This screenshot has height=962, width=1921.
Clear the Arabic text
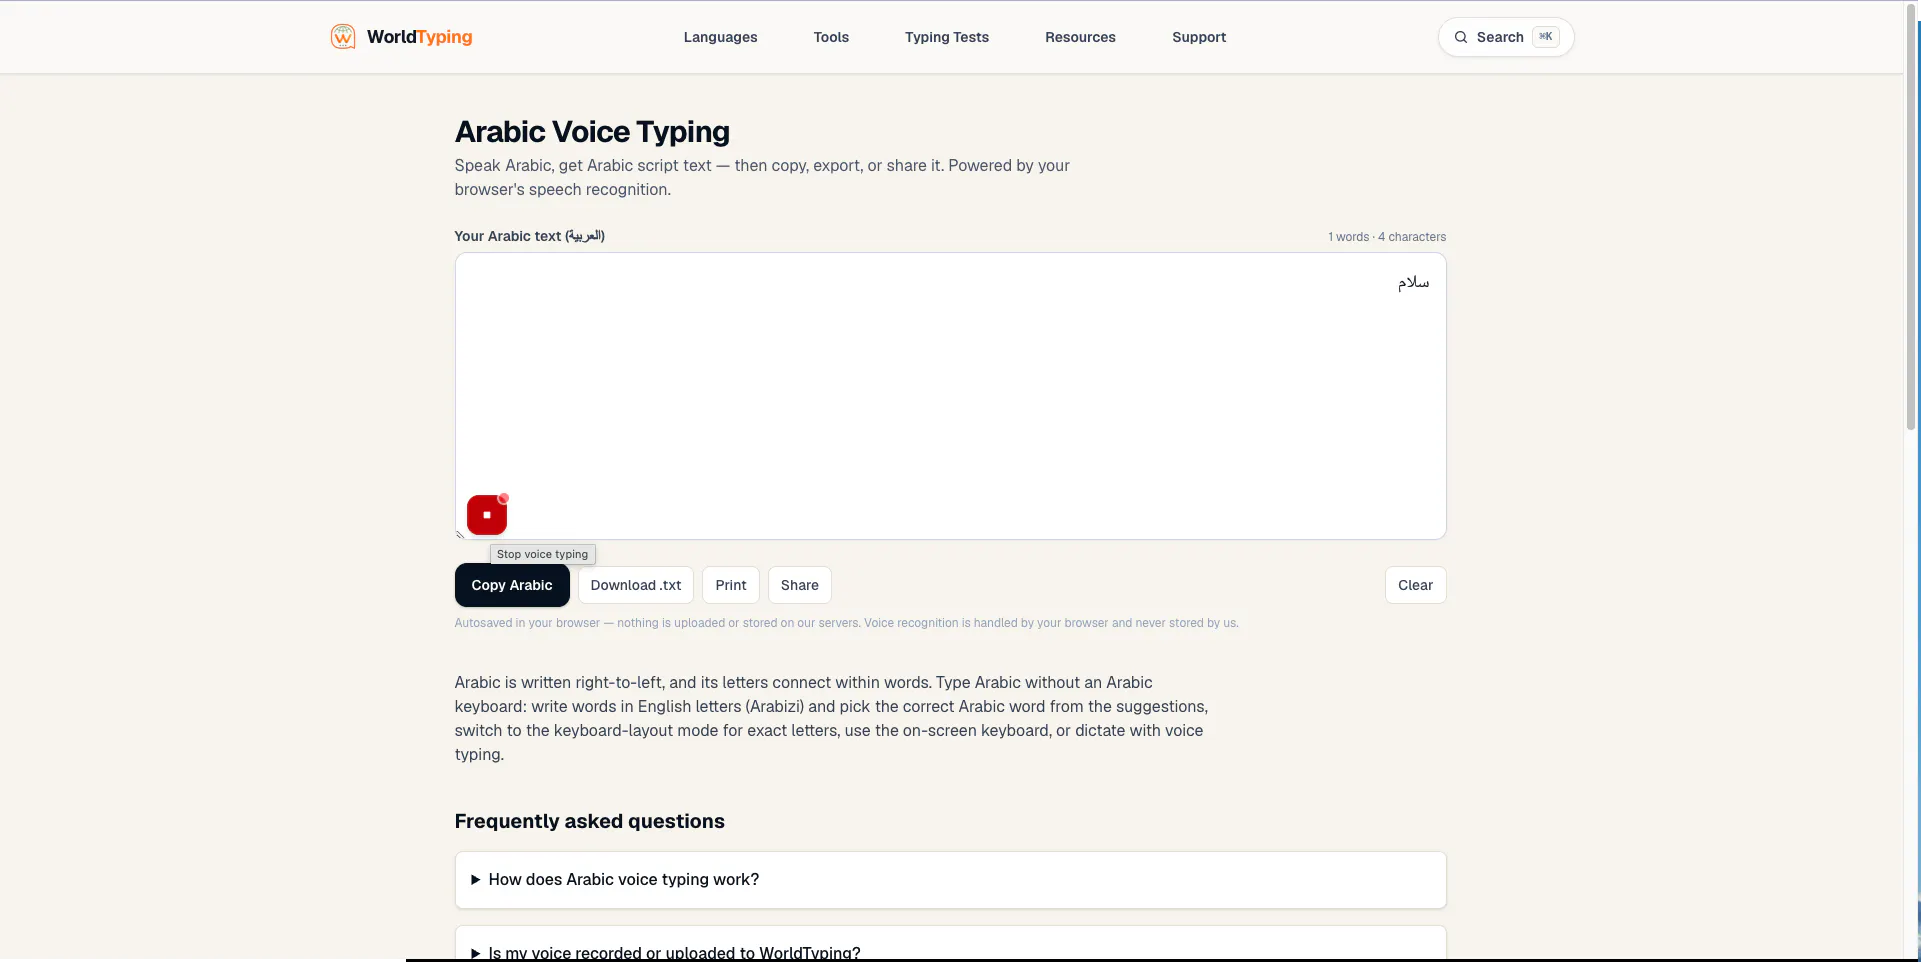(1415, 585)
